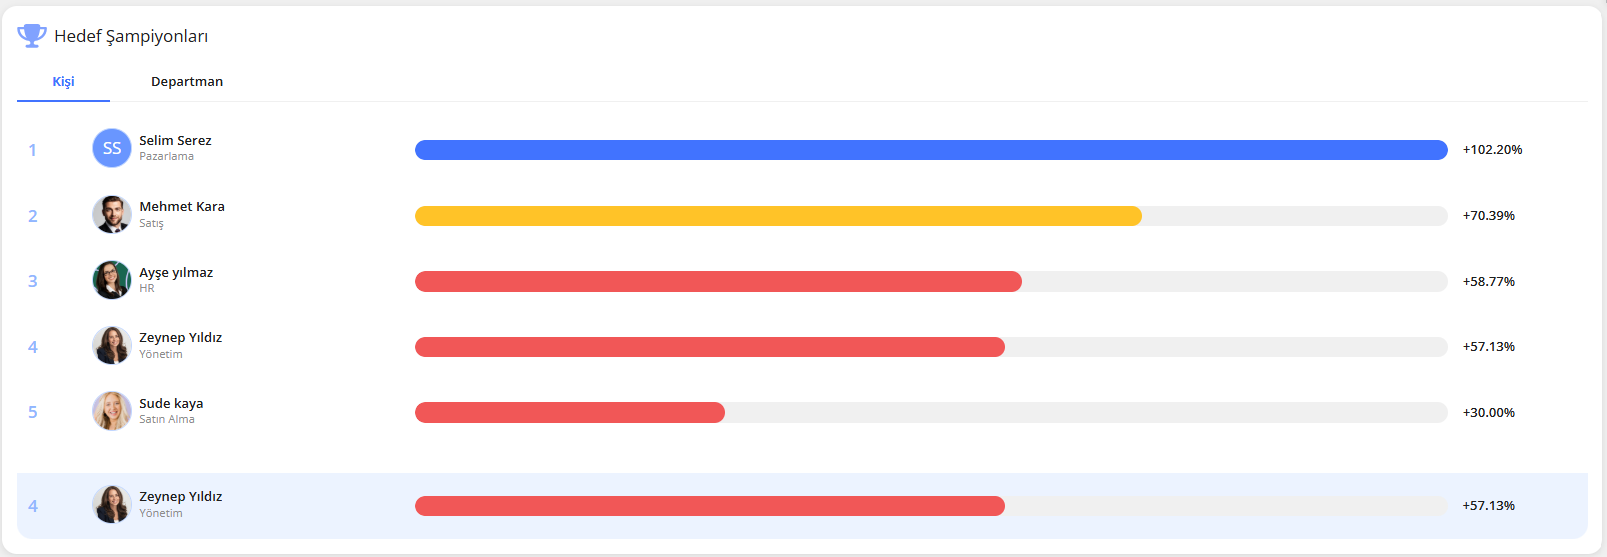Switch to the Kişi tab
Screen dimensions: 1607x557
[63, 82]
